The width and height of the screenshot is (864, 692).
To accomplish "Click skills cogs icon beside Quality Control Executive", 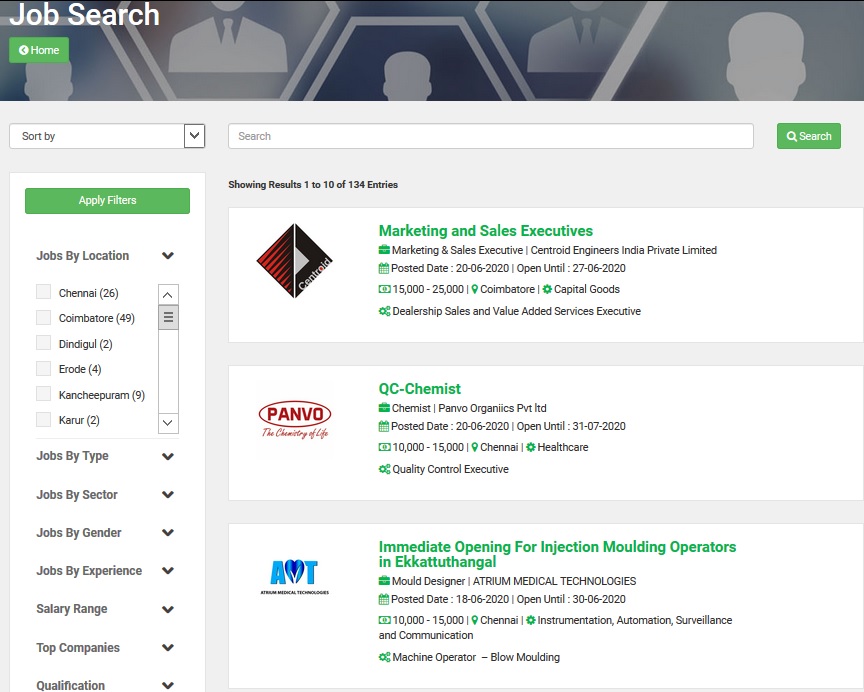I will tap(384, 469).
